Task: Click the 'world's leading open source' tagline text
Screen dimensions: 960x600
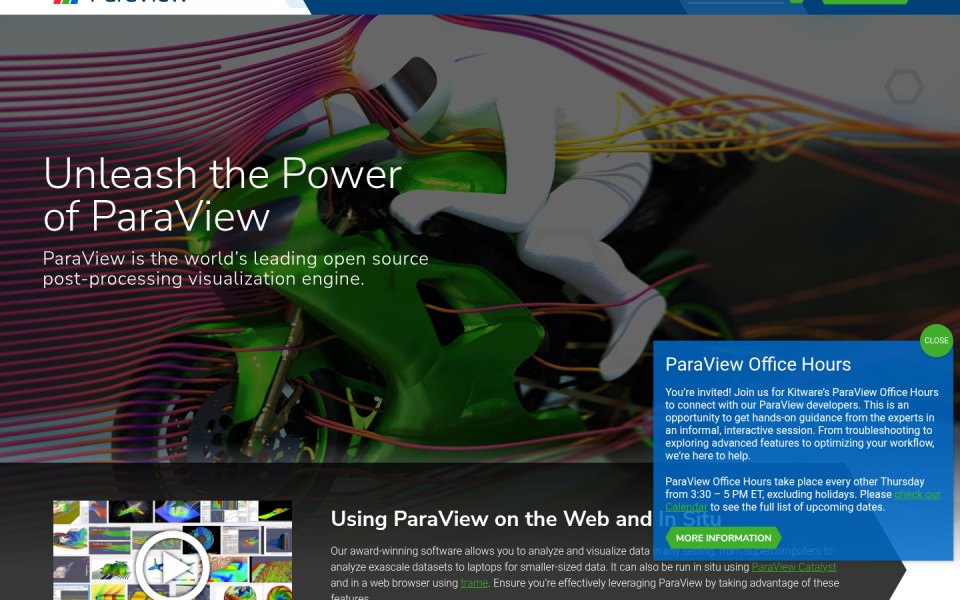Action: click(x=235, y=268)
